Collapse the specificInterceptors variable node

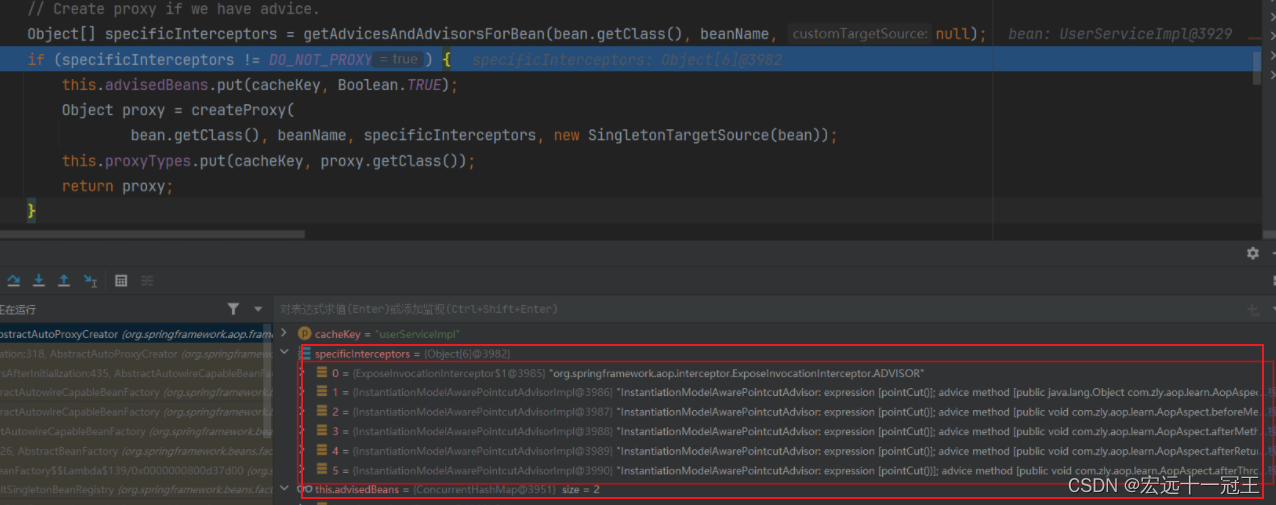point(285,352)
